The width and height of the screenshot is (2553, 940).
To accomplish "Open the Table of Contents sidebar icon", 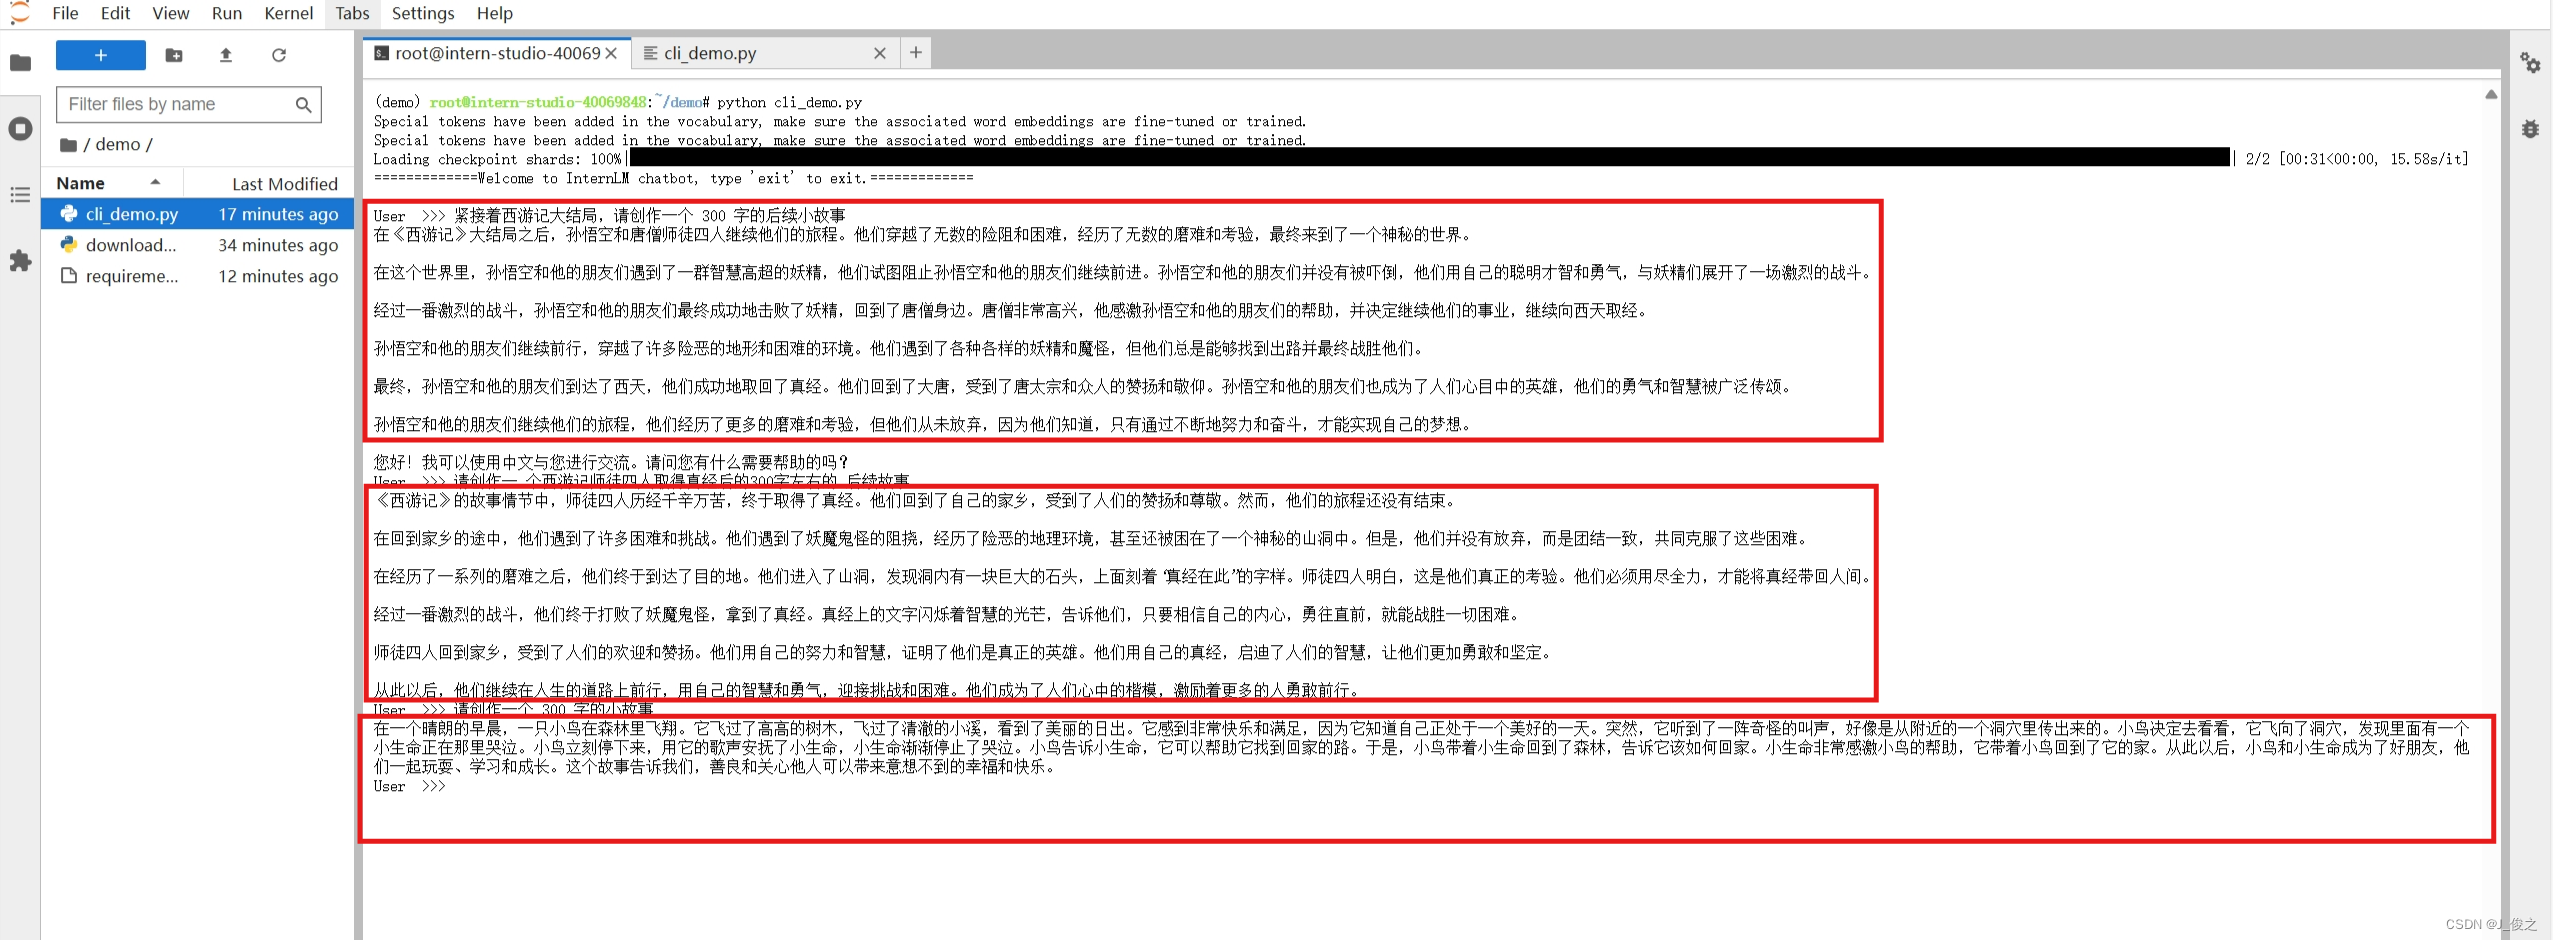I will pyautogui.click(x=20, y=195).
